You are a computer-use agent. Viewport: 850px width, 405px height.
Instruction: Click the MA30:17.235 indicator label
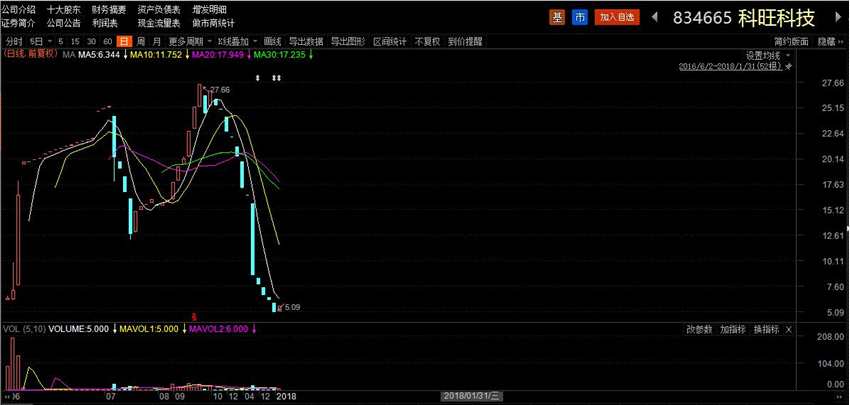point(280,55)
